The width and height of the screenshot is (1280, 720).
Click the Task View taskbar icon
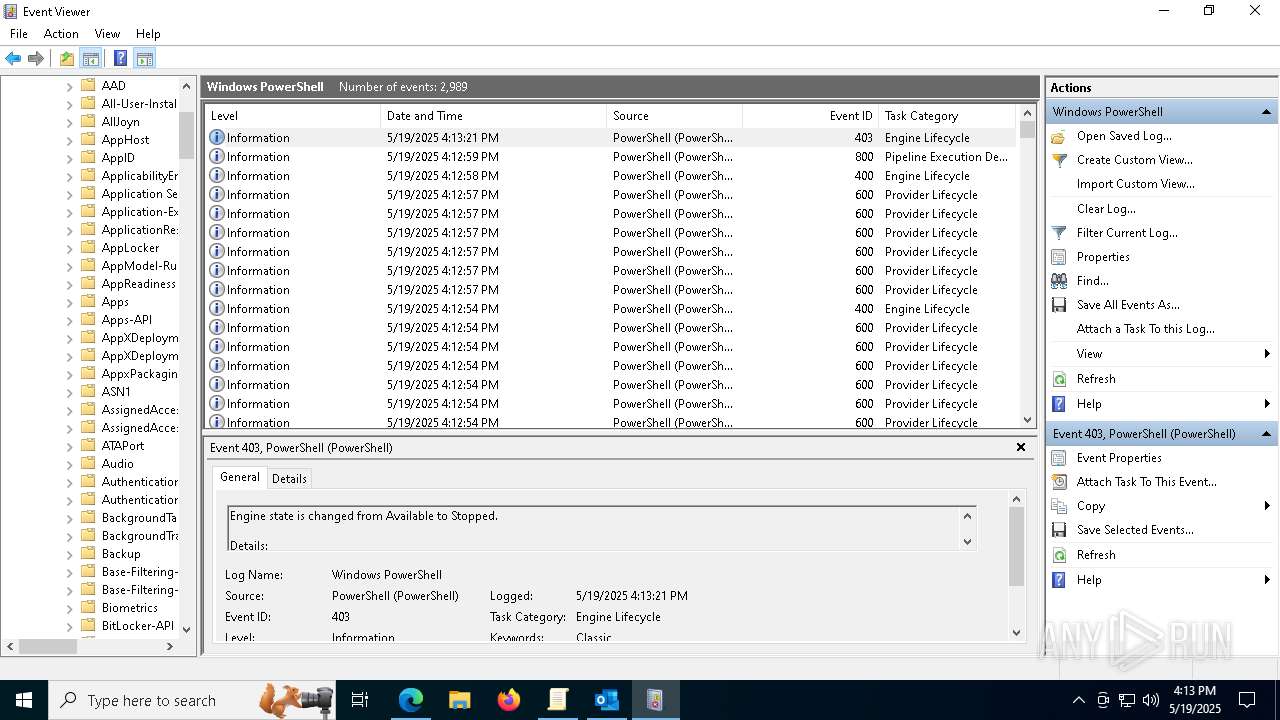pyautogui.click(x=360, y=700)
